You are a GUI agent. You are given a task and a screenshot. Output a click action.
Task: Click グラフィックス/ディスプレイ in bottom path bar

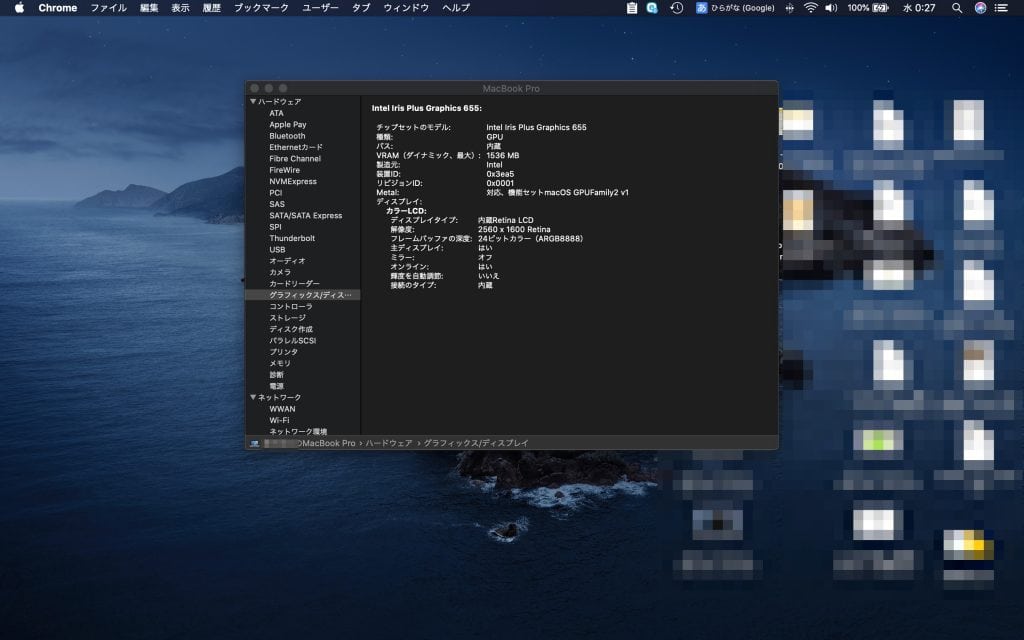click(476, 443)
